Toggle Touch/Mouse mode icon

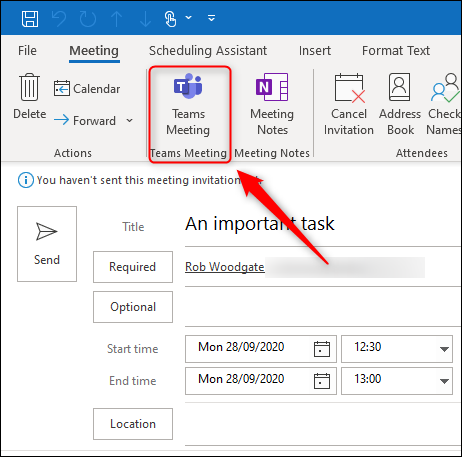tap(170, 18)
